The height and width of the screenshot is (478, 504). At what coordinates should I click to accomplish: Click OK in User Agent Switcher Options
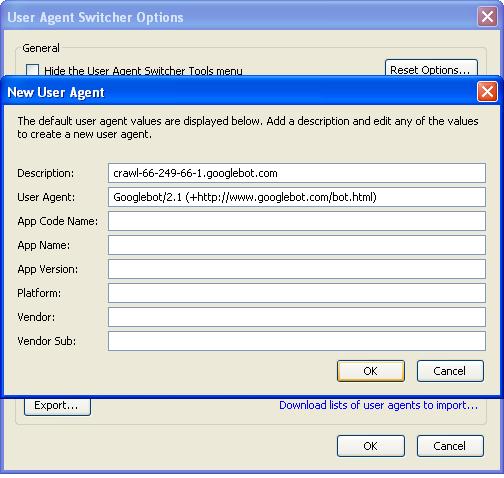click(371, 446)
